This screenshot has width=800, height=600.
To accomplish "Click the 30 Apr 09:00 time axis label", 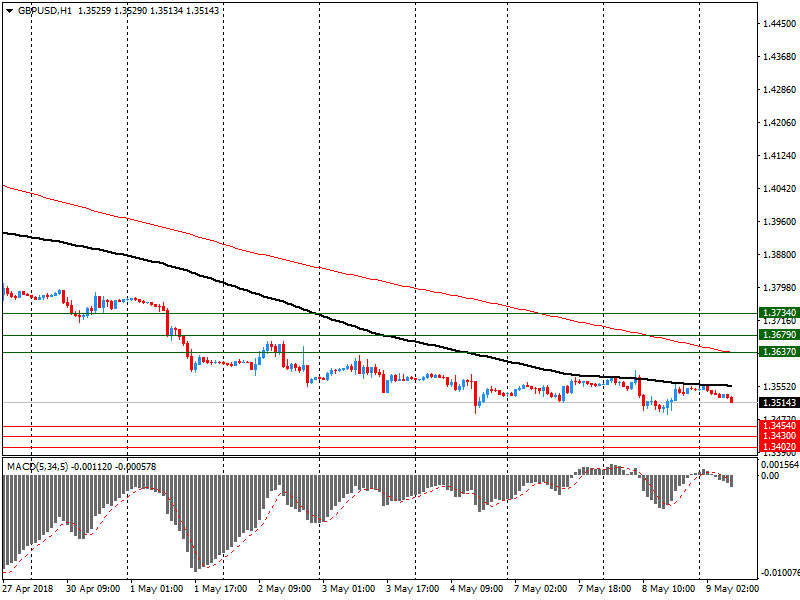I will coord(93,589).
